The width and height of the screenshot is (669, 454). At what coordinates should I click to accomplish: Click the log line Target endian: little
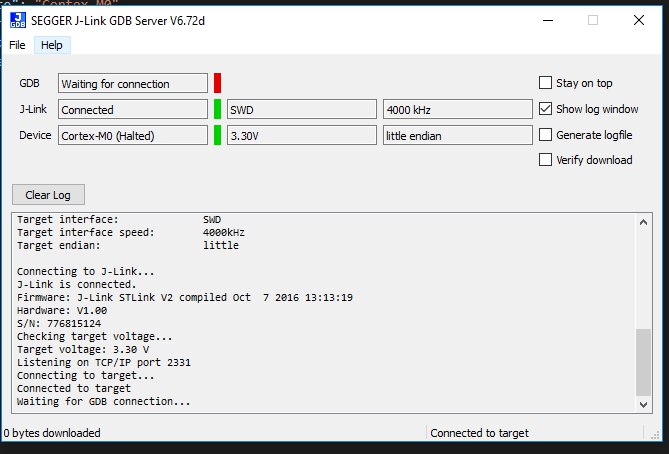128,245
